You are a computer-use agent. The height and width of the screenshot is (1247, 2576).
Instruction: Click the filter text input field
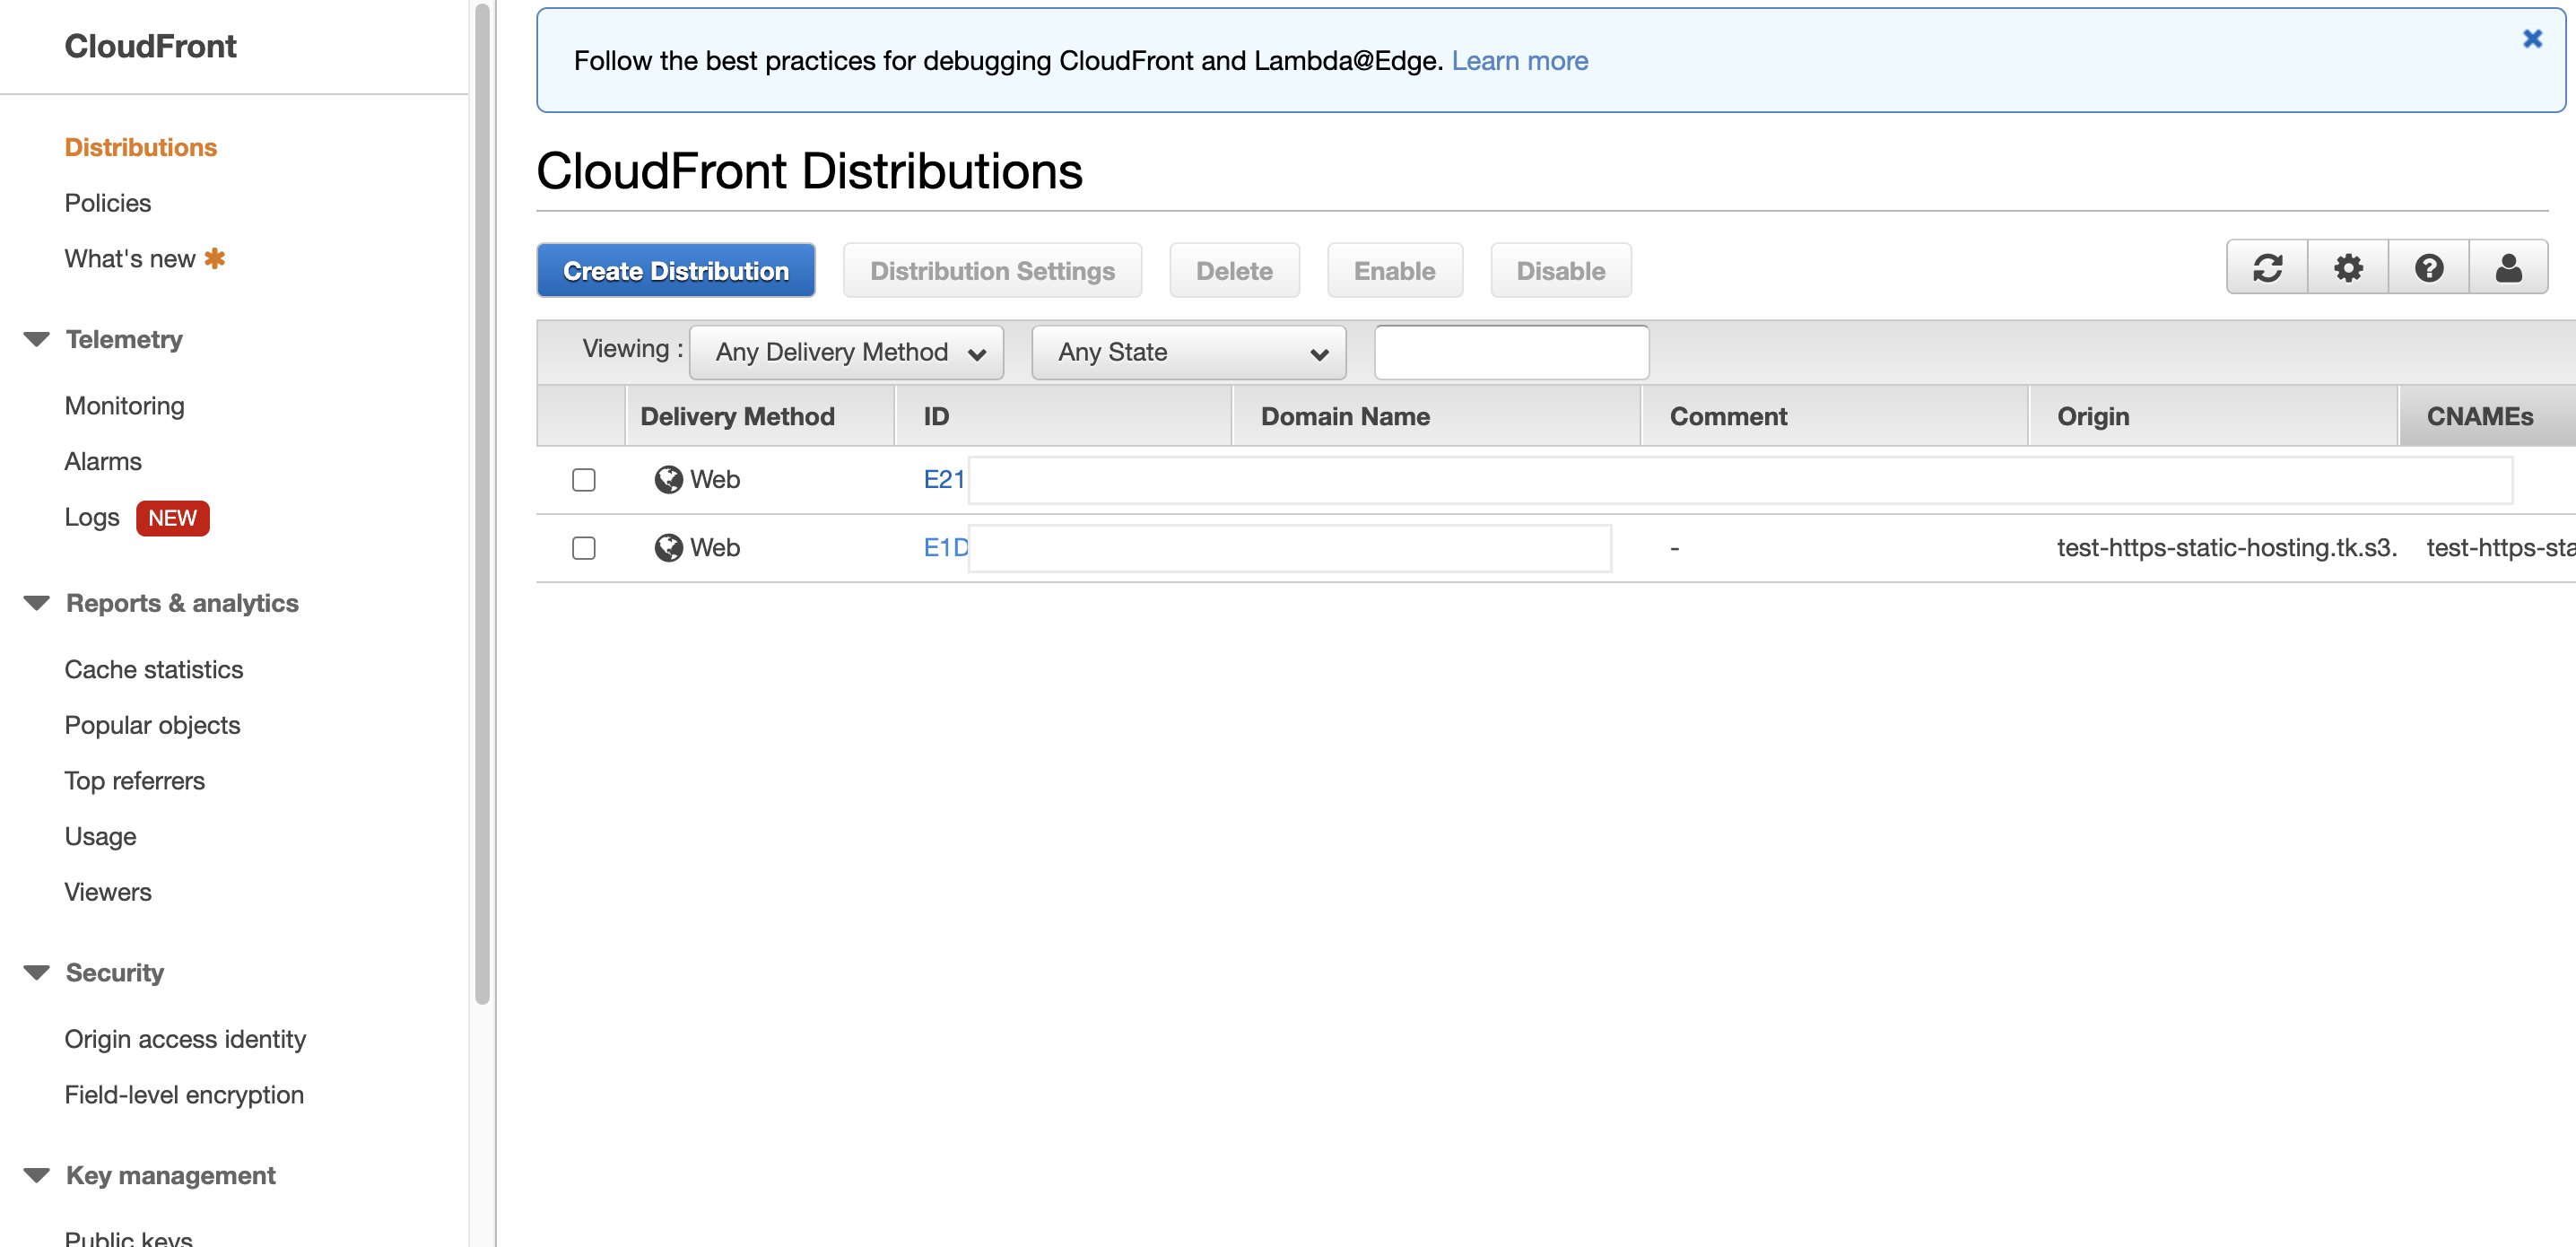point(1511,352)
